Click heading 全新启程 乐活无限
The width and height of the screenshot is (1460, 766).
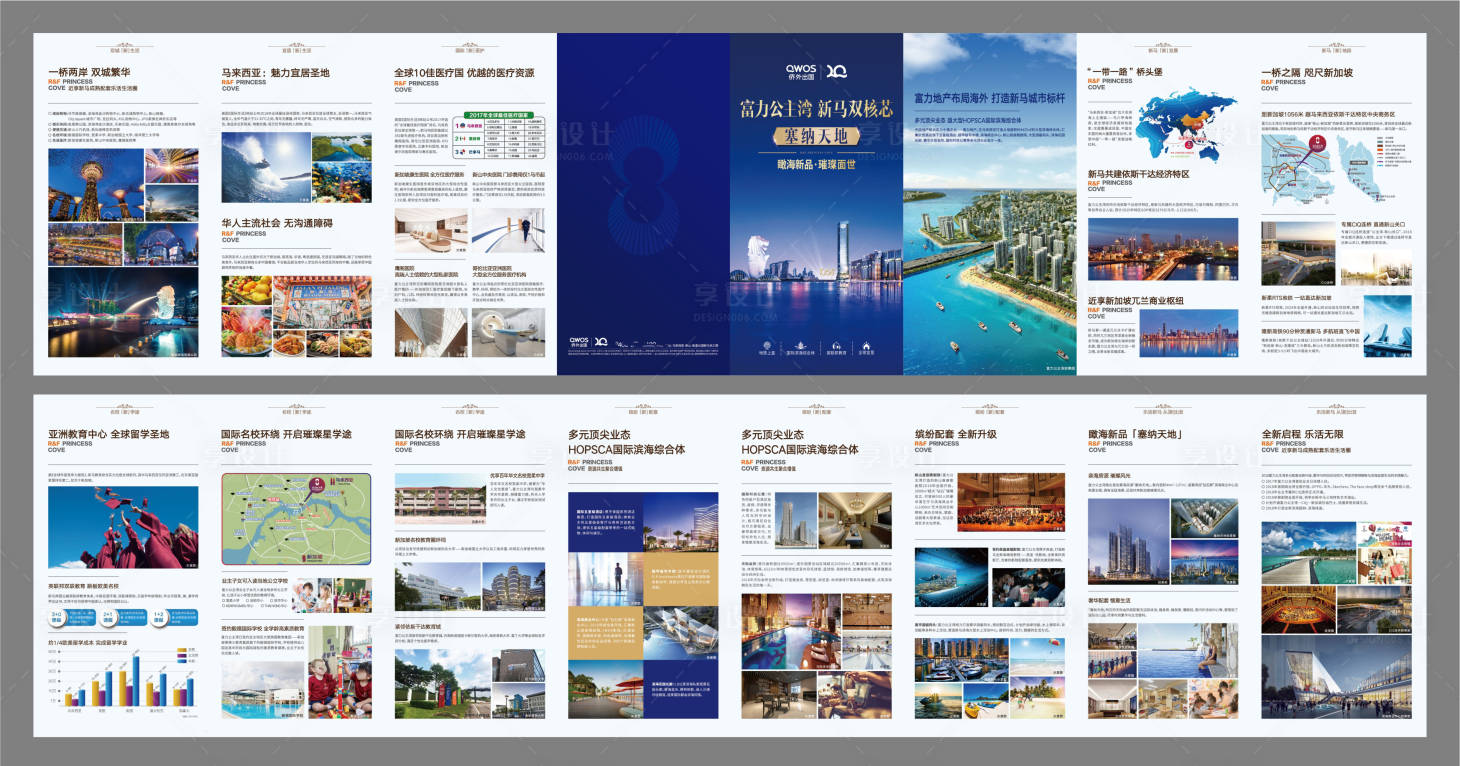click(1302, 434)
